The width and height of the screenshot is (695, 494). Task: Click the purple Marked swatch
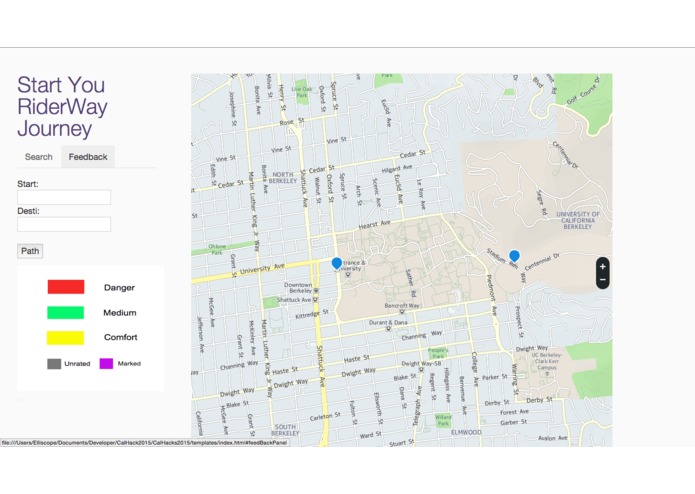pyautogui.click(x=106, y=364)
